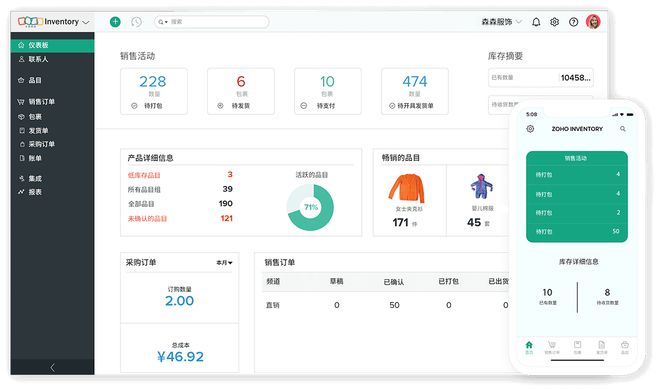Click the 全部品目 row
Screen dimensions: 660x389
[180, 204]
